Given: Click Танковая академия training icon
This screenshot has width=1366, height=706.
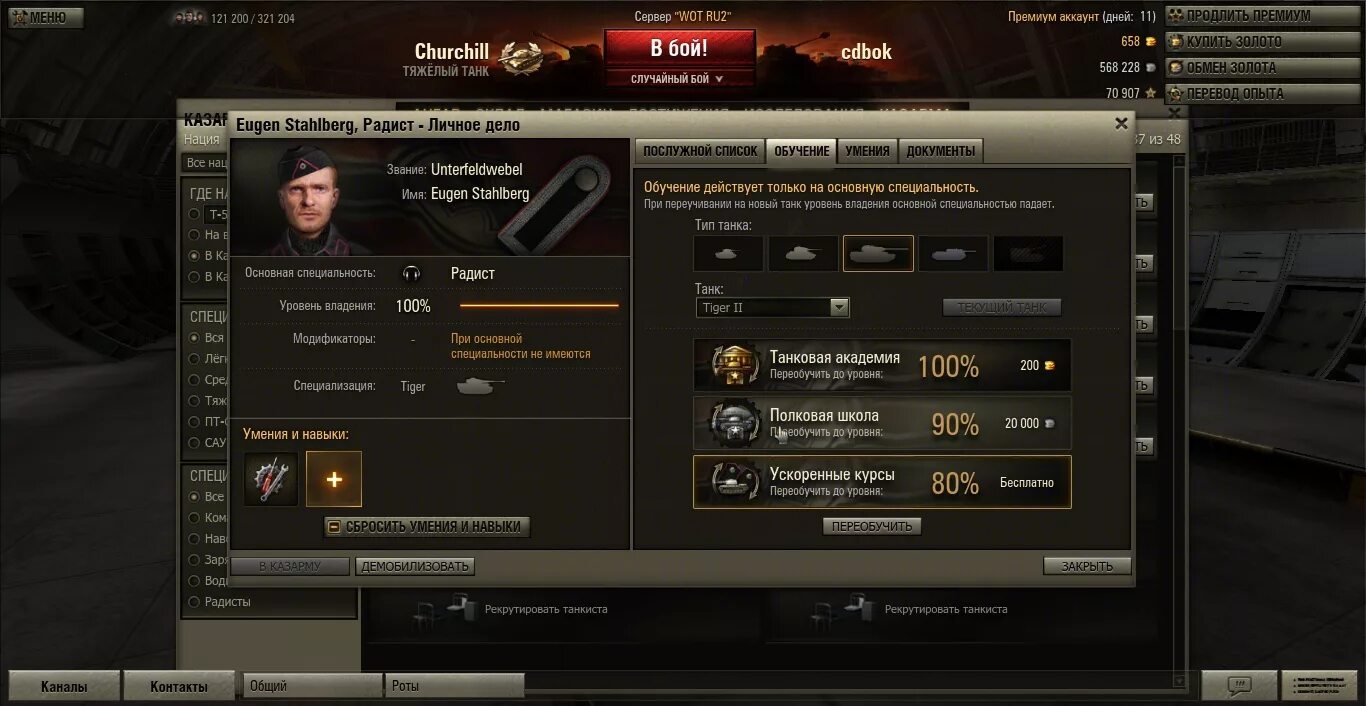Looking at the screenshot, I should pos(735,365).
